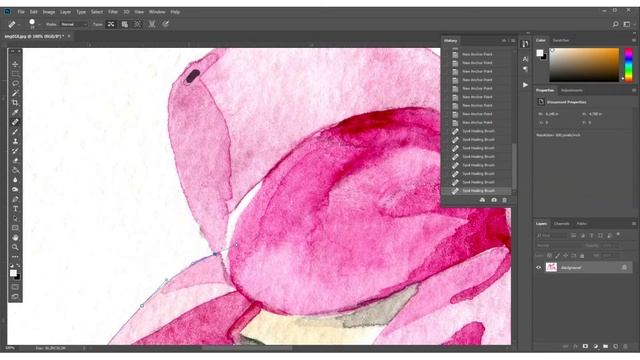Toggle pressure for size icon in options bar
Image resolution: width=640 pixels, height=360 pixels.
click(x=165, y=24)
